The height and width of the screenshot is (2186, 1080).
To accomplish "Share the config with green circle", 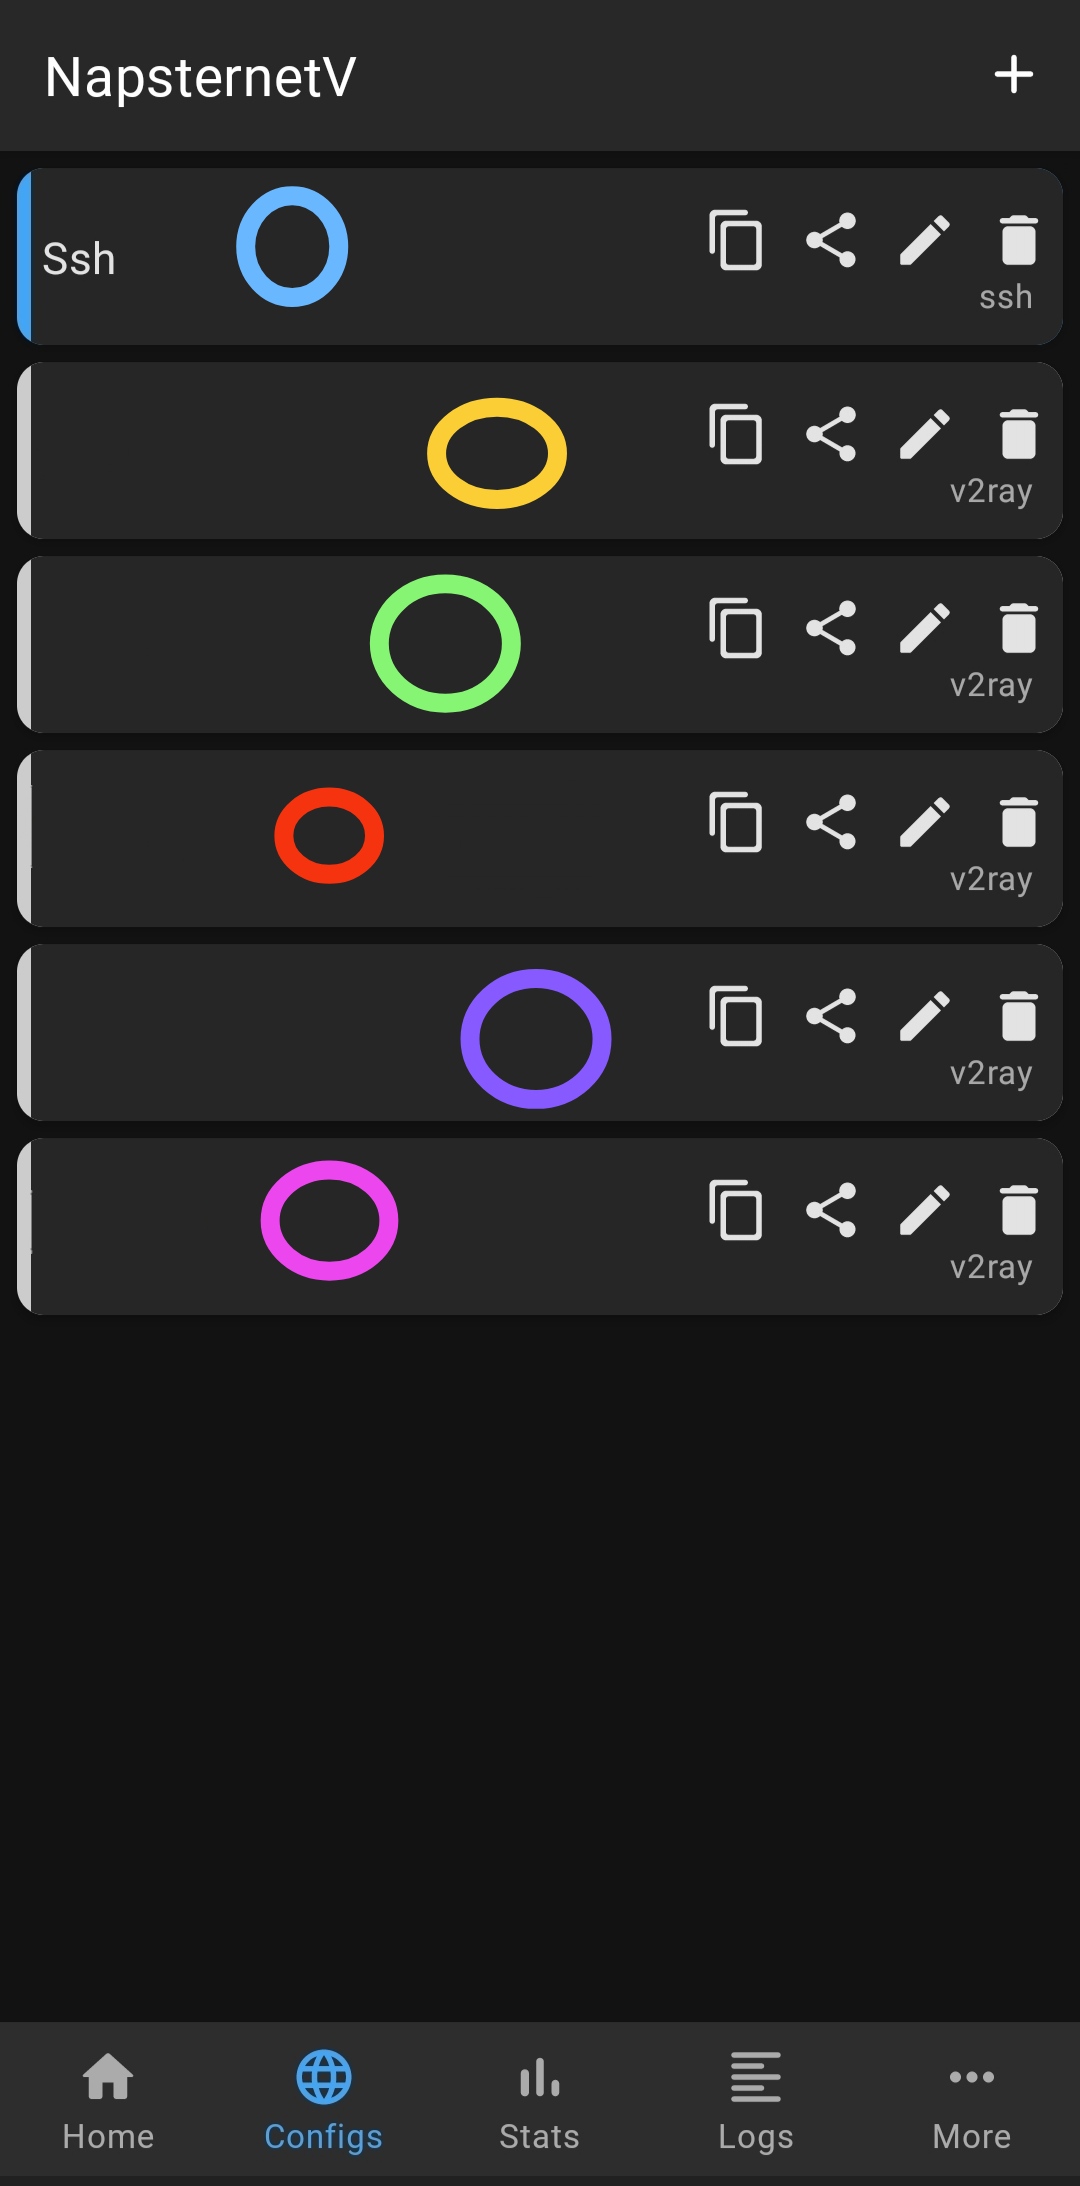I will click(831, 628).
